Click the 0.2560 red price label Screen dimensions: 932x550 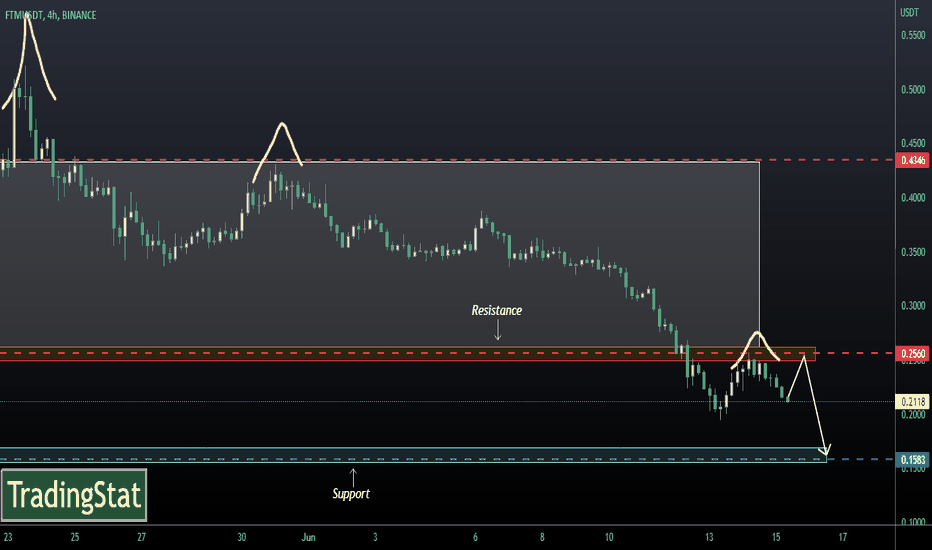click(912, 354)
